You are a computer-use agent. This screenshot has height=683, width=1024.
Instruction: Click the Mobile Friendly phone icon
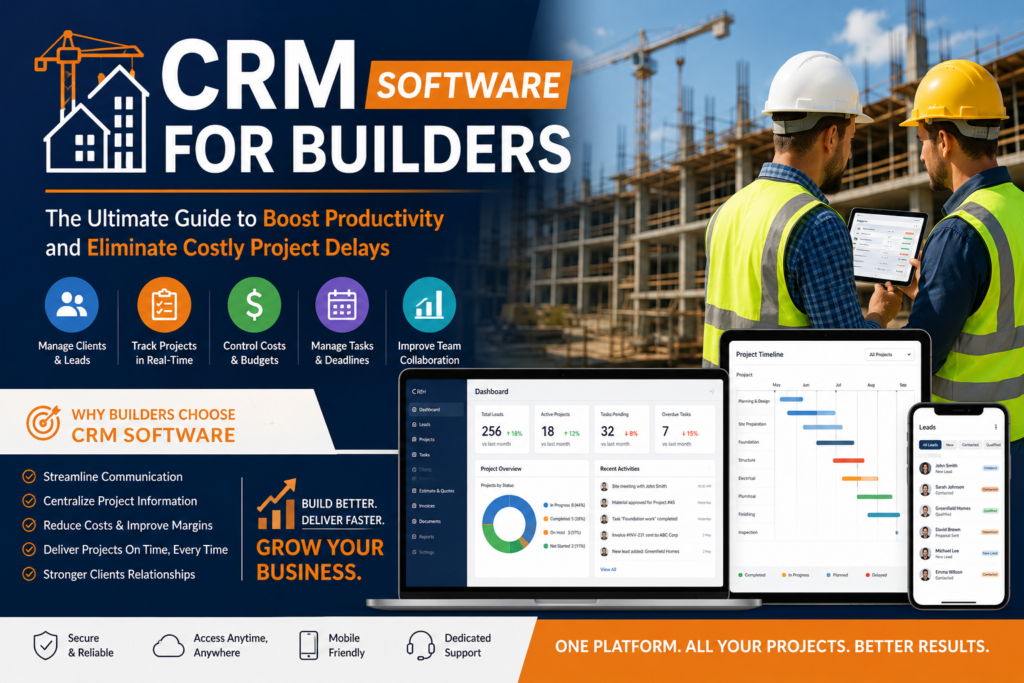[308, 645]
